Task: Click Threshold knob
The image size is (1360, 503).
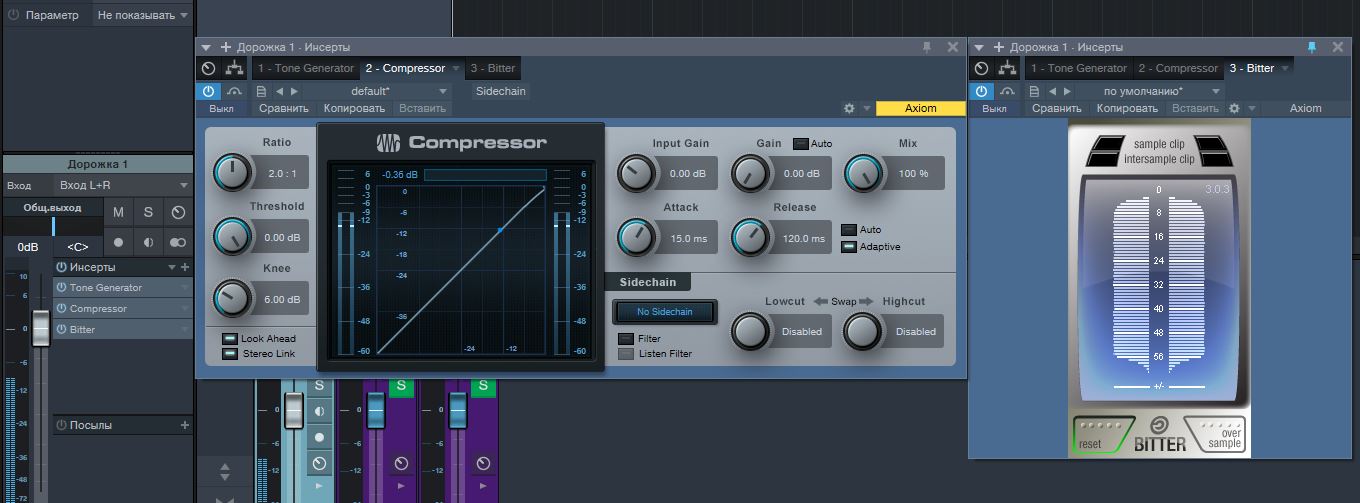Action: [232, 236]
